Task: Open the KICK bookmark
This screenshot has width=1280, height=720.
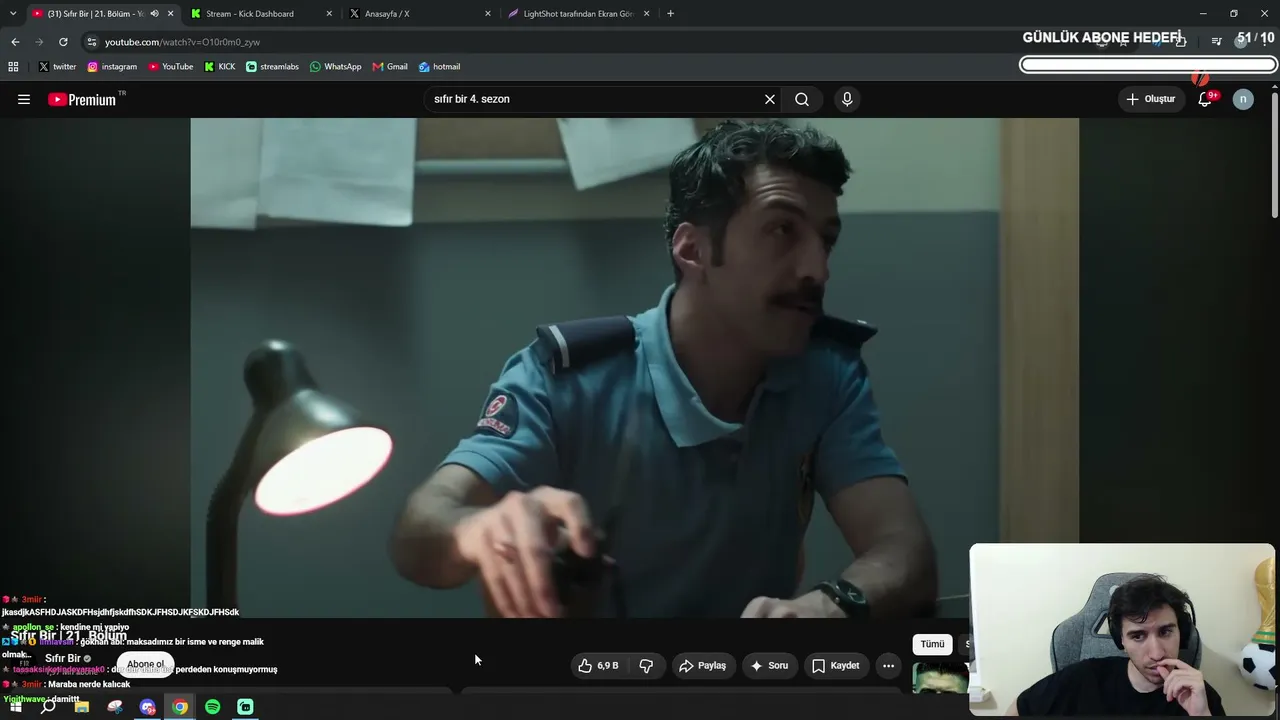Action: 220,67
